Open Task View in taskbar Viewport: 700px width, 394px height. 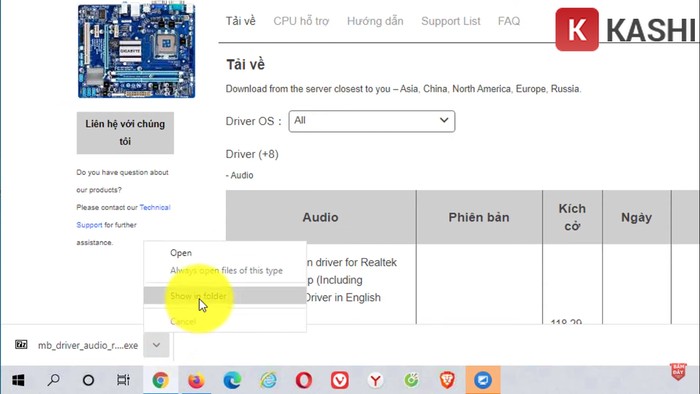click(x=123, y=380)
